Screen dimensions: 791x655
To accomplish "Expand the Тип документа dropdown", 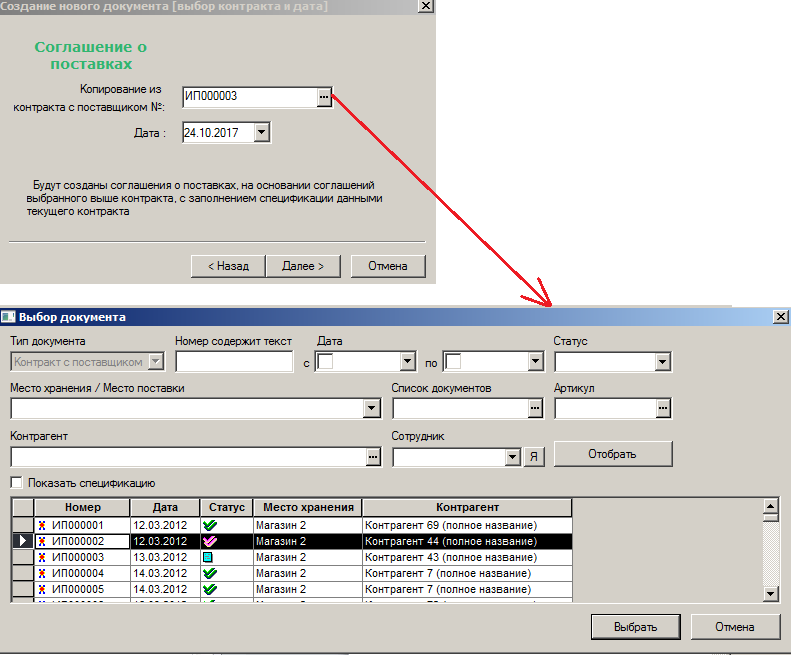I will 156,362.
